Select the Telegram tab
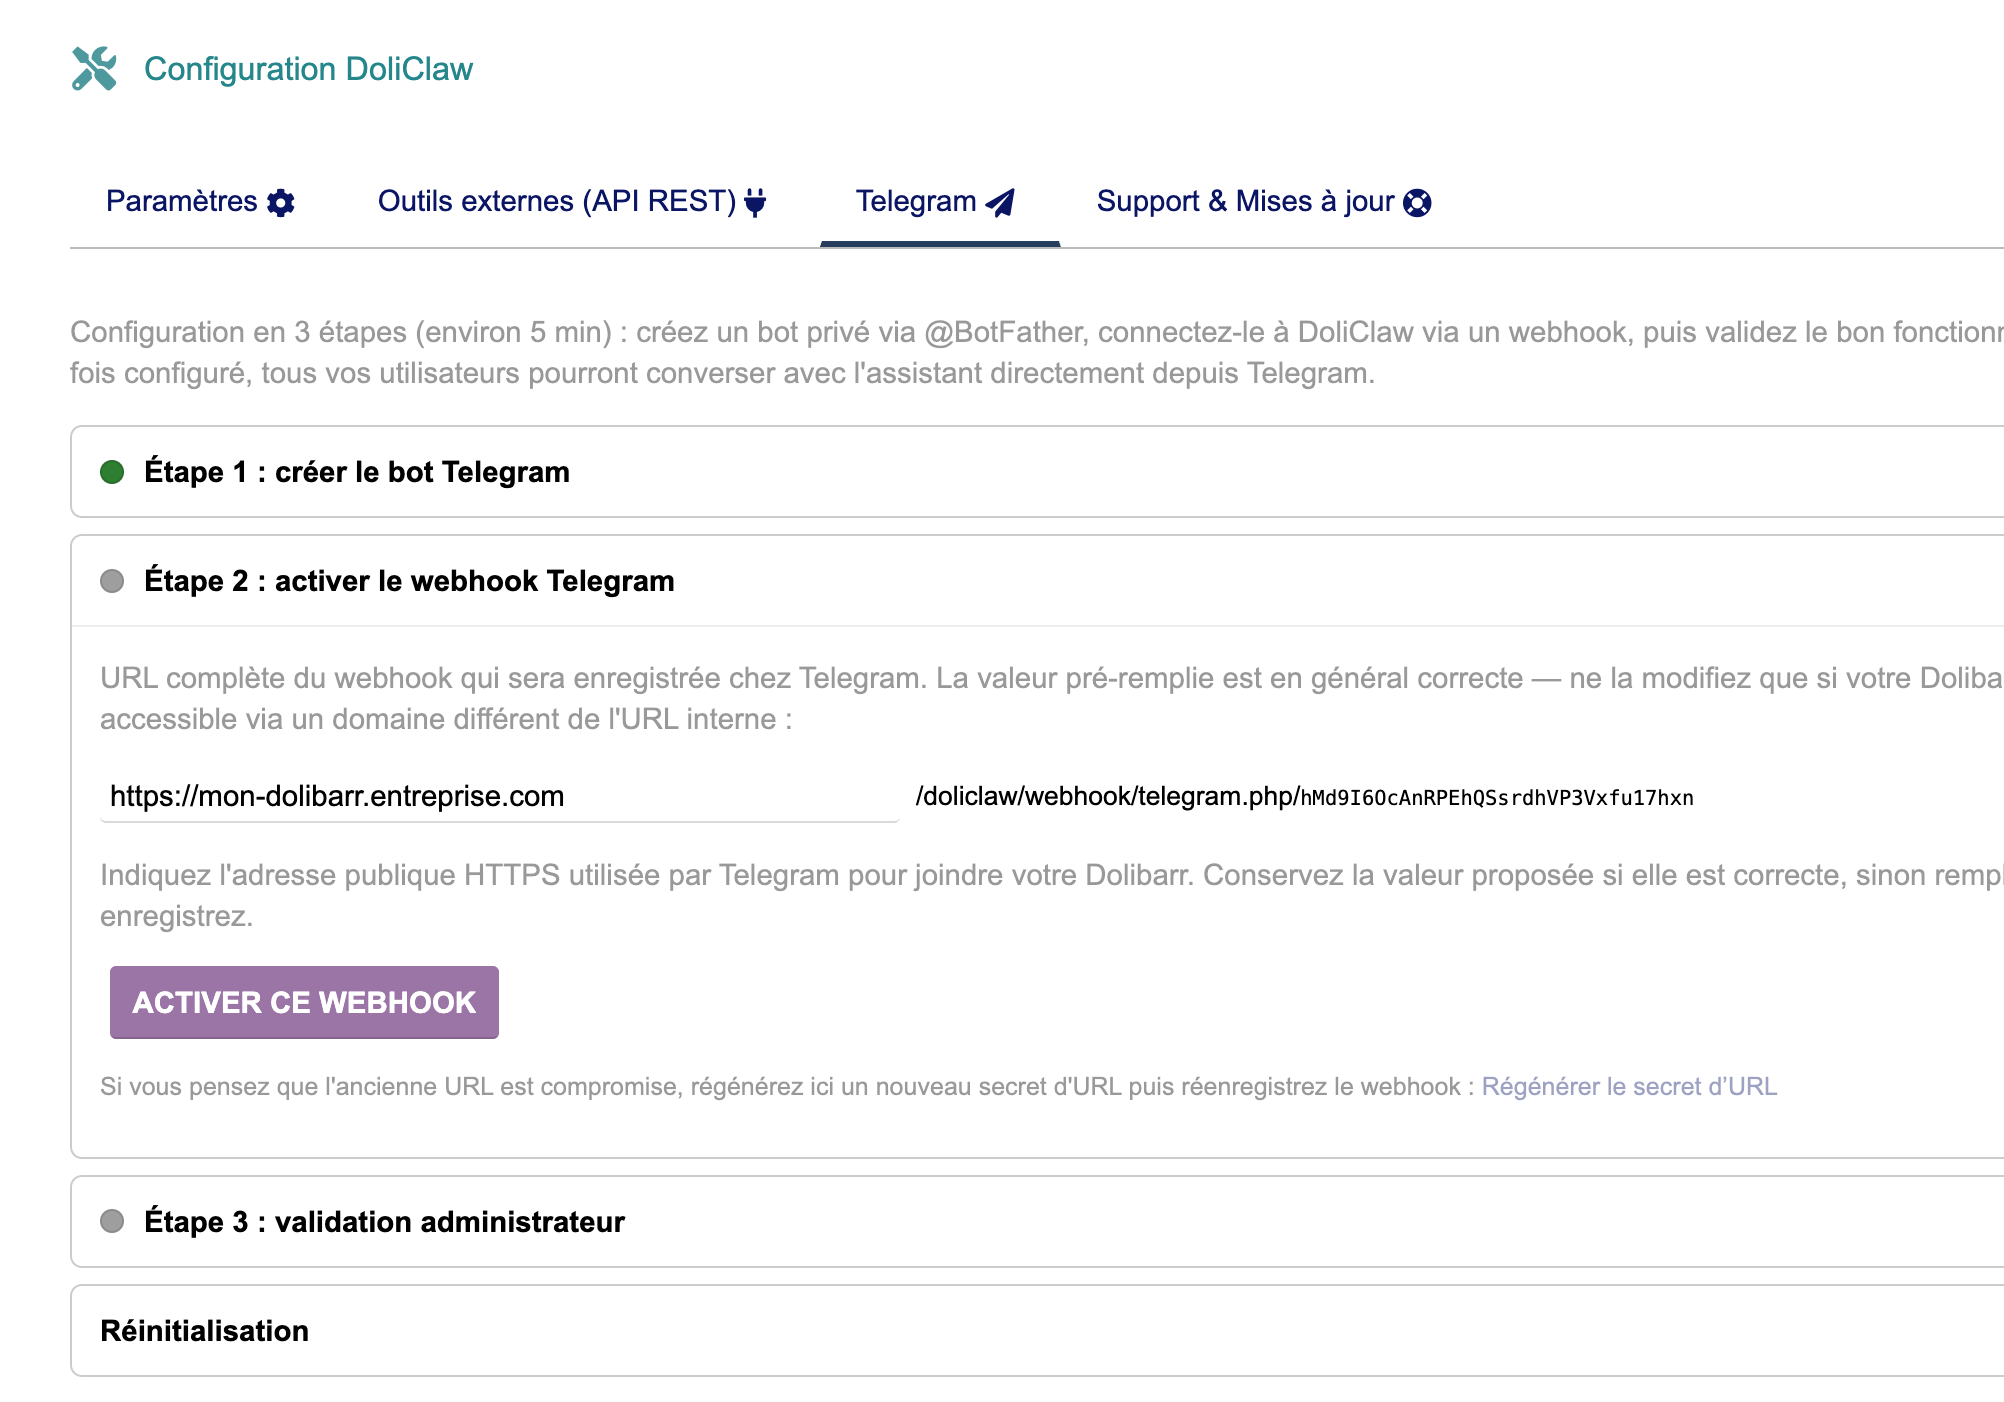The height and width of the screenshot is (1402, 2004). pyautogui.click(x=916, y=202)
